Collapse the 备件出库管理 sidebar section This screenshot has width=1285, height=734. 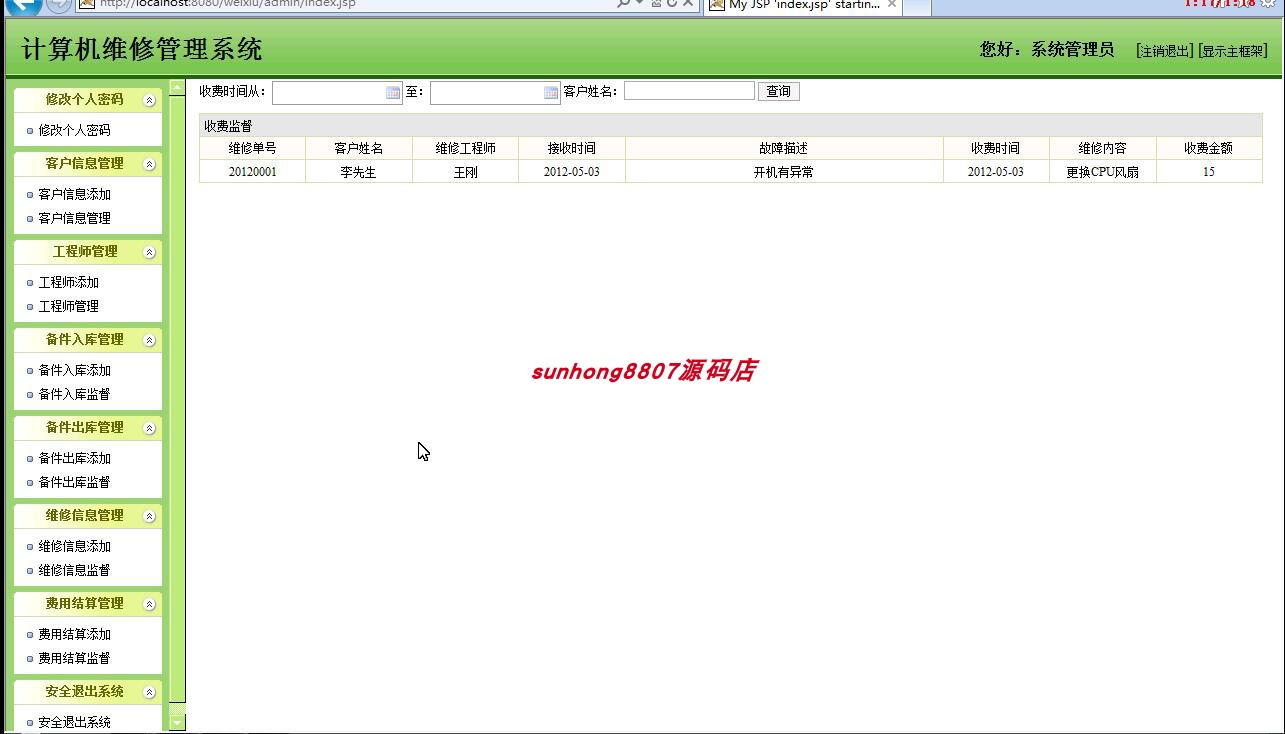pos(149,428)
